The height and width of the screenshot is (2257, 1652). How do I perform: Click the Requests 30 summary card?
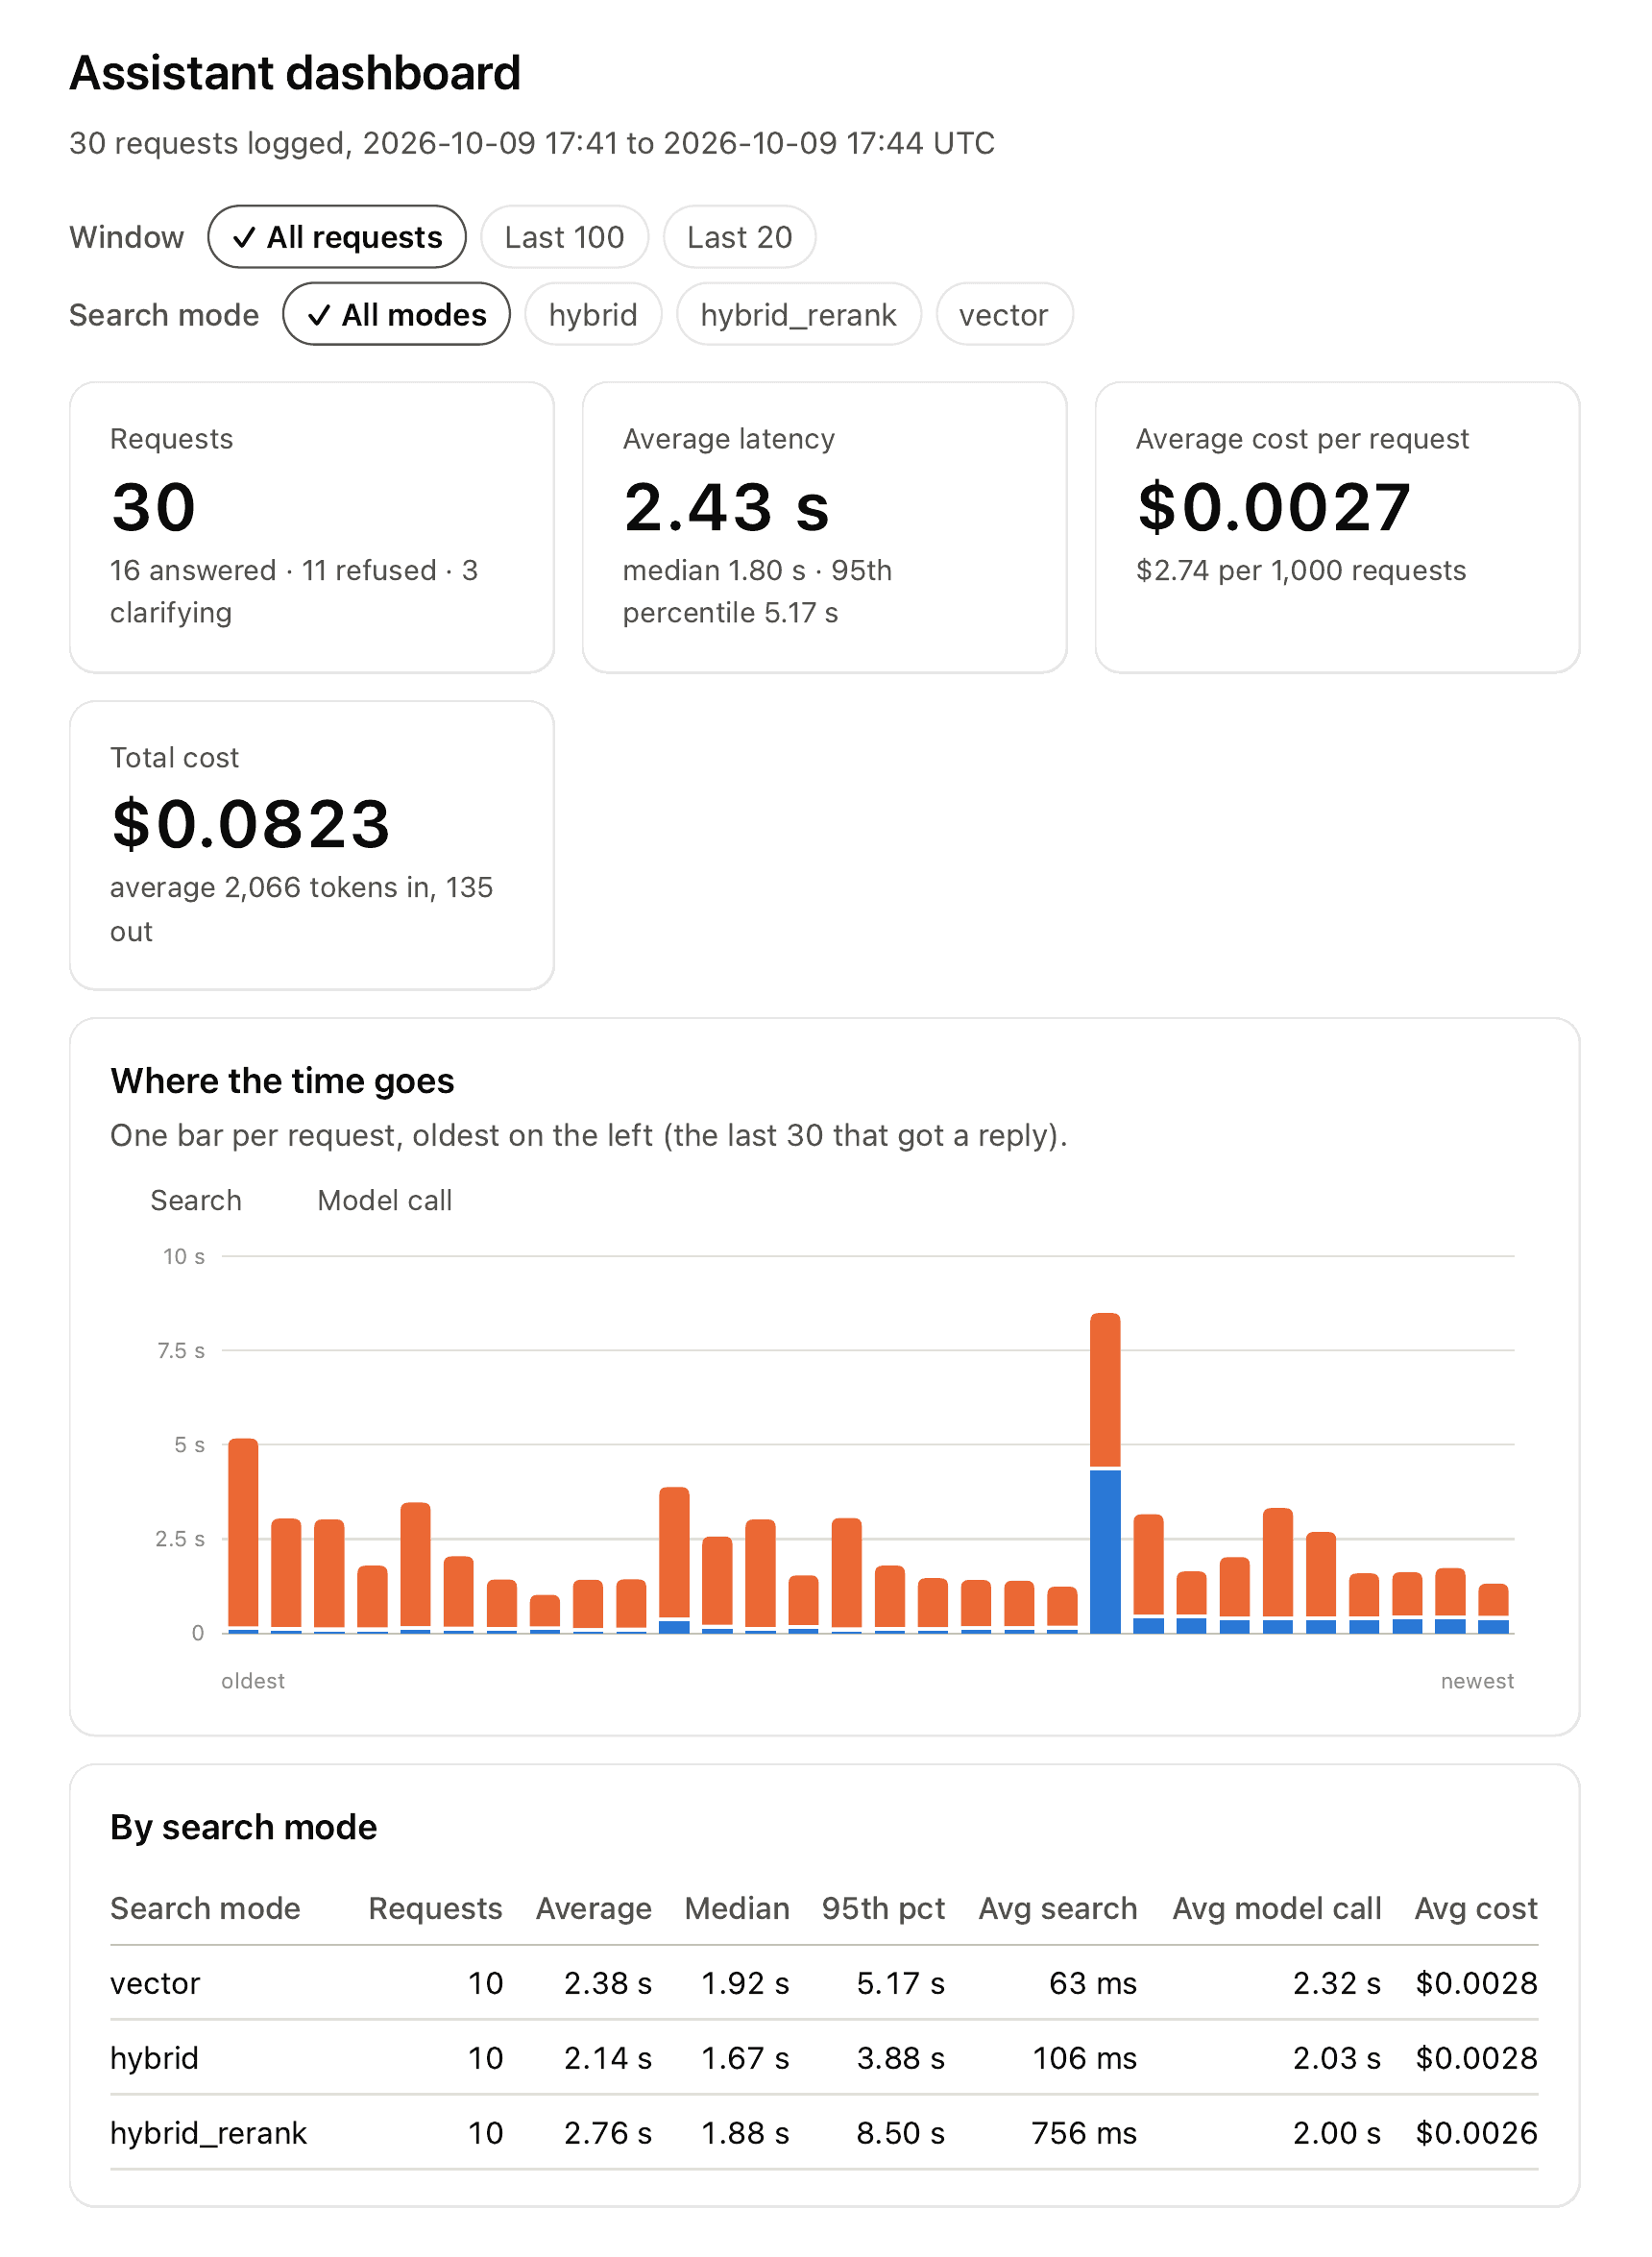(x=312, y=527)
